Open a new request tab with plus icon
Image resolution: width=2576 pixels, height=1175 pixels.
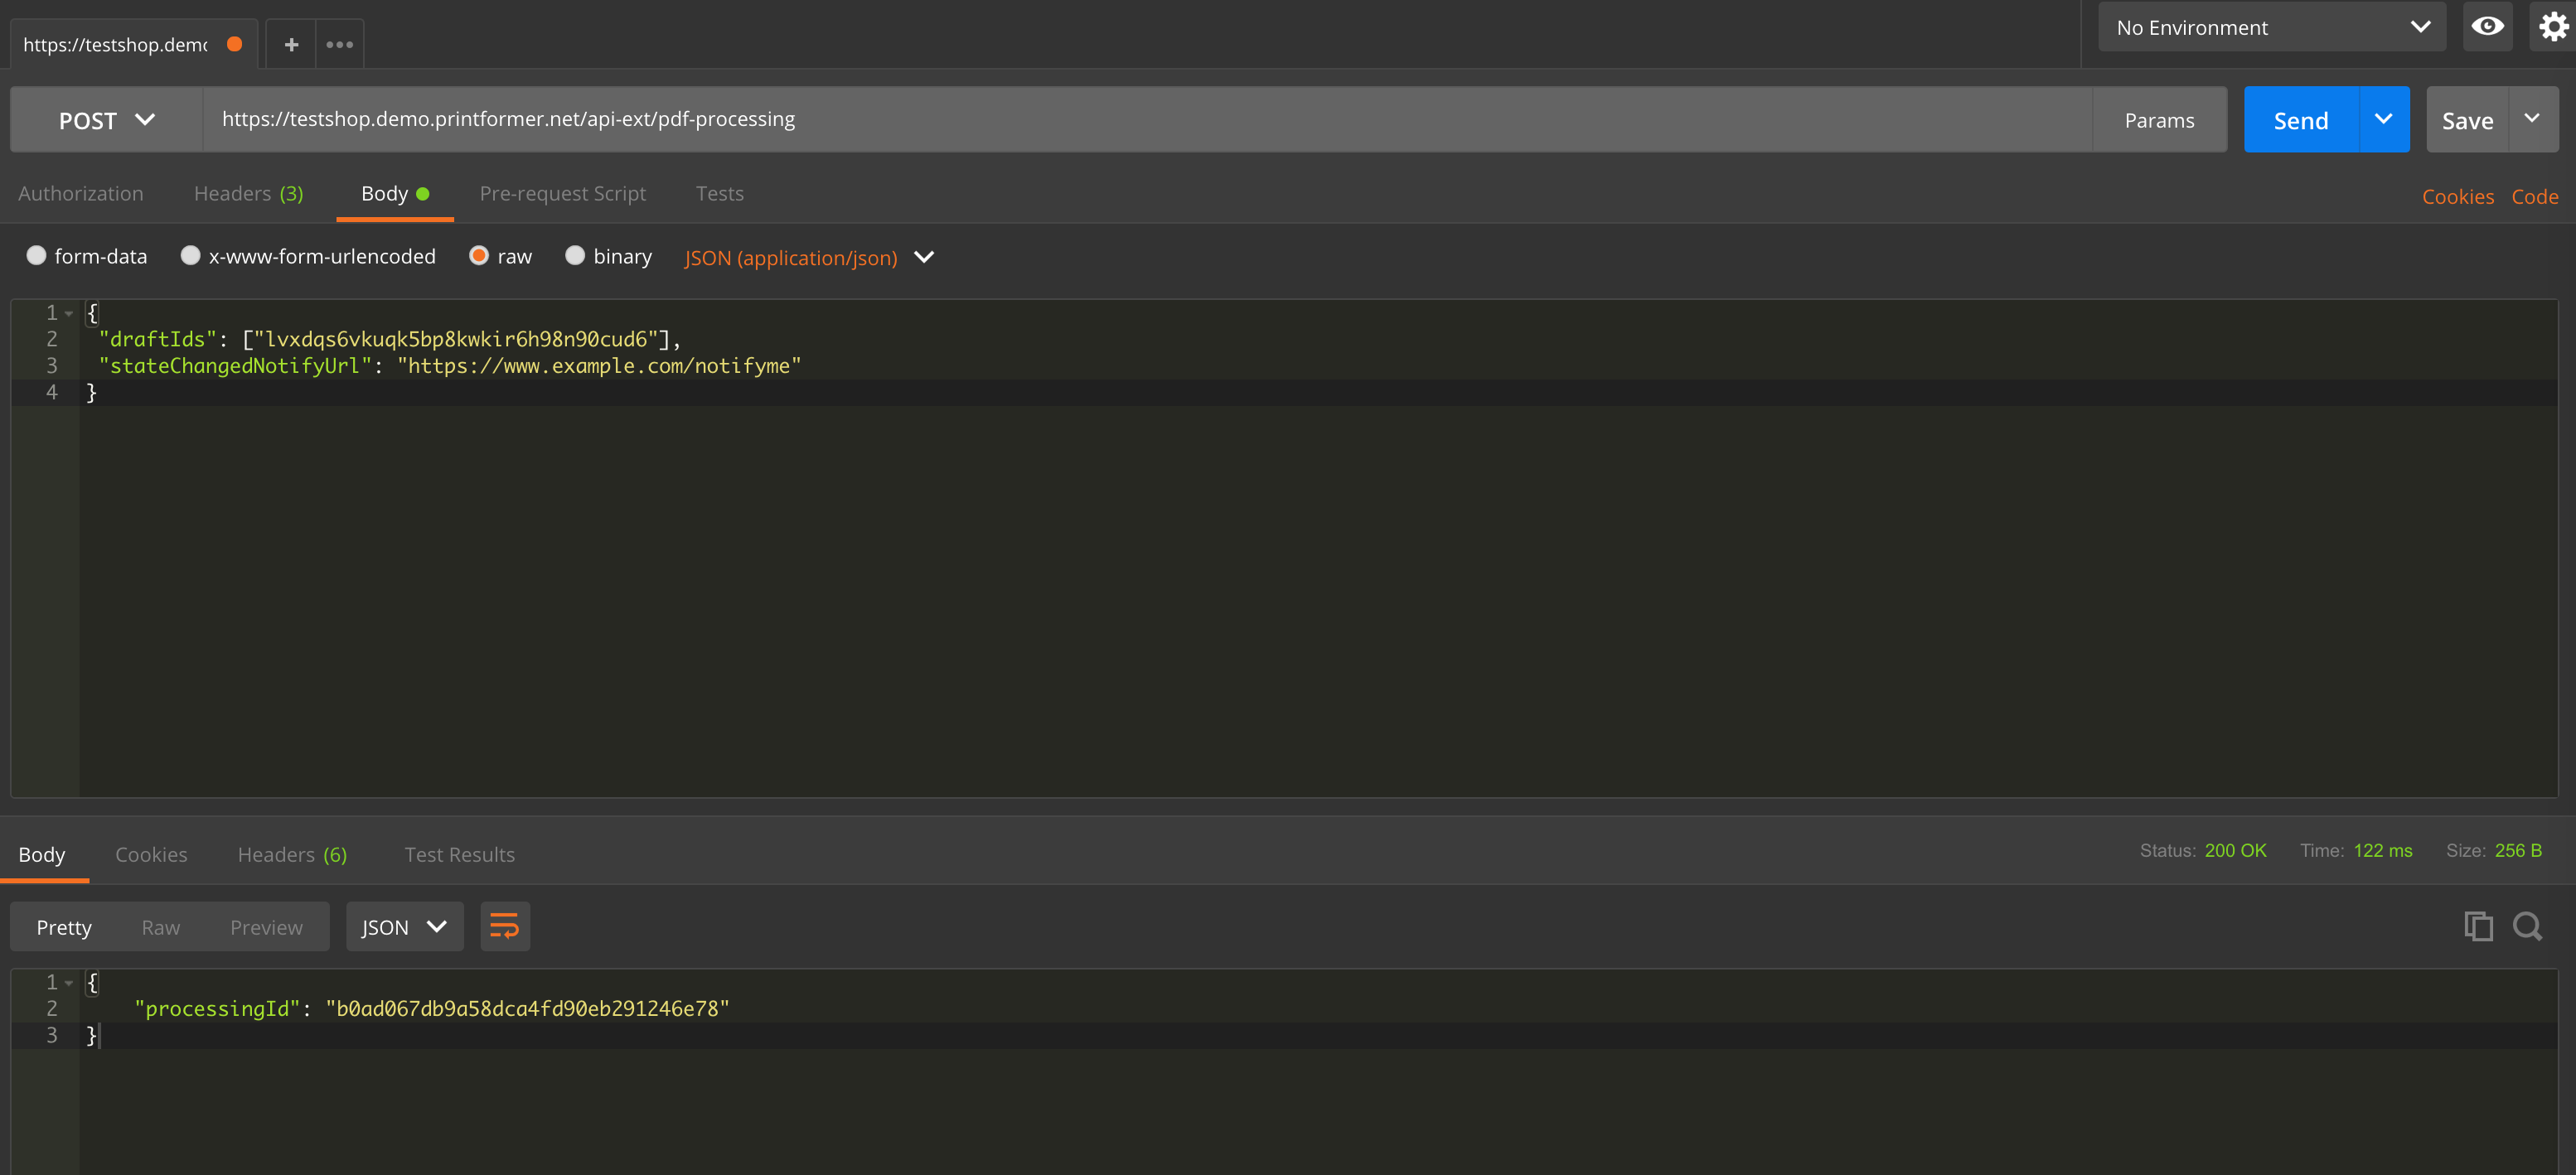tap(291, 44)
